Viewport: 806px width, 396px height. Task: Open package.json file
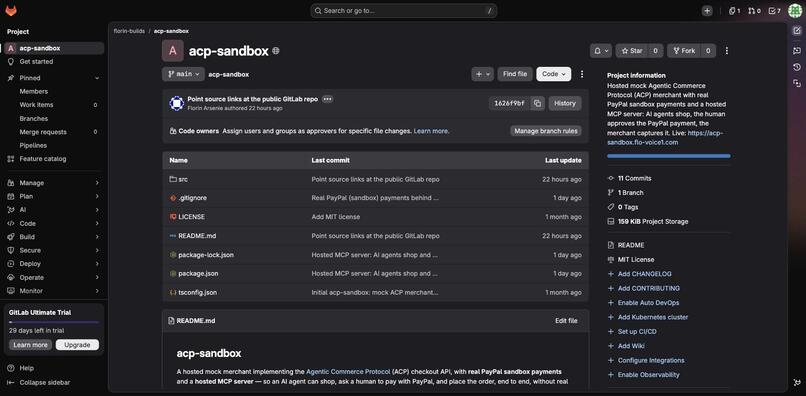click(x=198, y=274)
